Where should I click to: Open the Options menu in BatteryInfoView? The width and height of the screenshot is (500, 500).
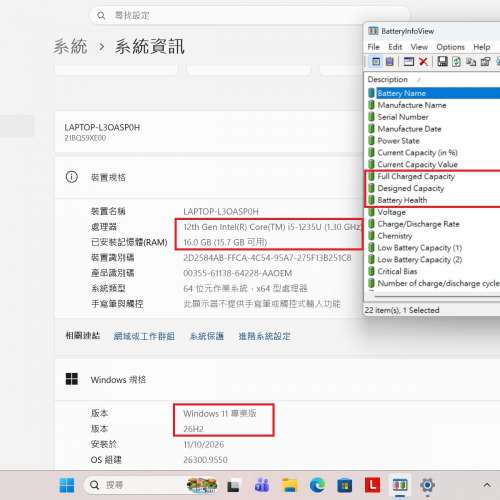point(450,47)
